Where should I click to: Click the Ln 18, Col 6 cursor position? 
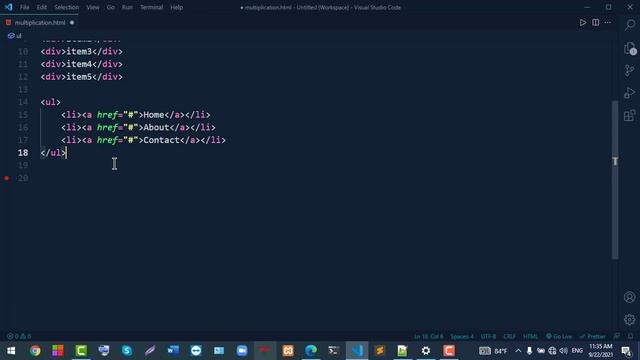(x=429, y=336)
